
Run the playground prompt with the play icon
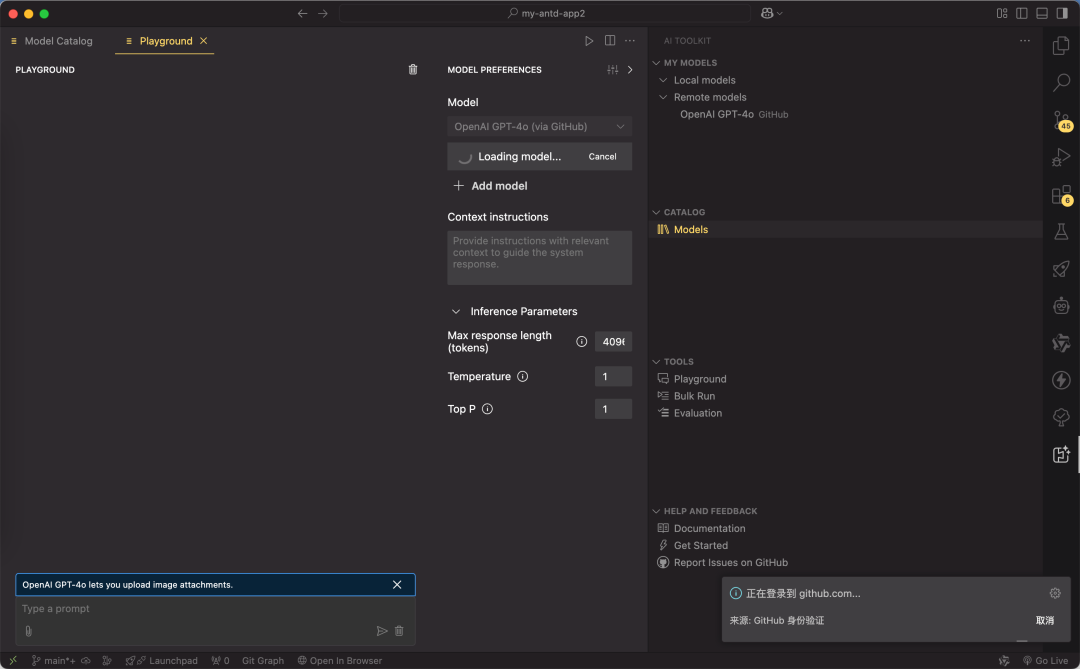coord(590,41)
